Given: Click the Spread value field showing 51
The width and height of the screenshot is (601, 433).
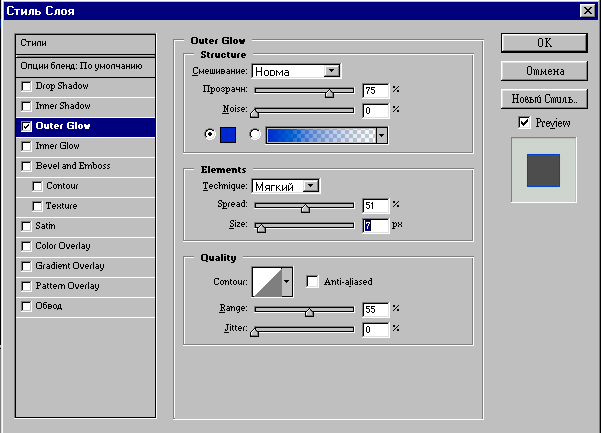Looking at the screenshot, I should coord(376,206).
